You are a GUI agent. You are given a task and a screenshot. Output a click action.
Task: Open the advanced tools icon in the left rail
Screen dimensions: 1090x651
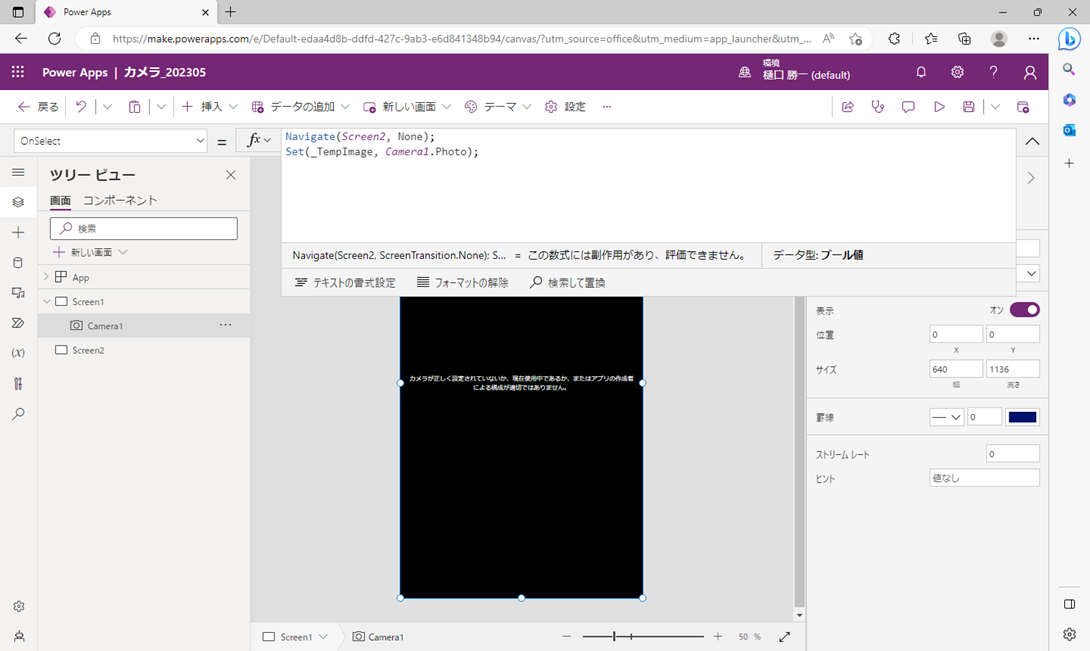(19, 383)
